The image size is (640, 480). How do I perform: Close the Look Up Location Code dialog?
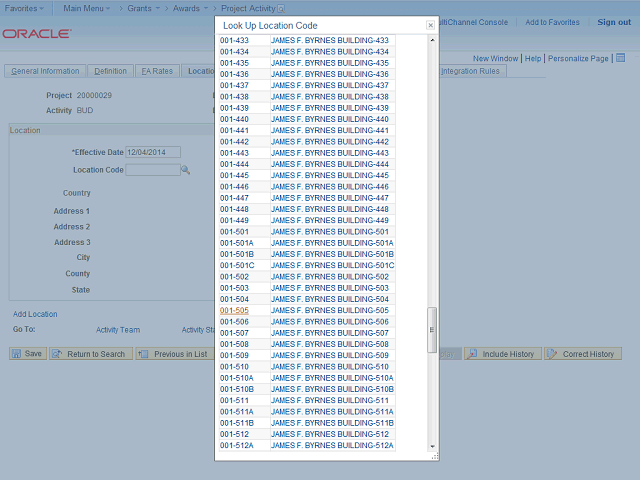point(430,25)
